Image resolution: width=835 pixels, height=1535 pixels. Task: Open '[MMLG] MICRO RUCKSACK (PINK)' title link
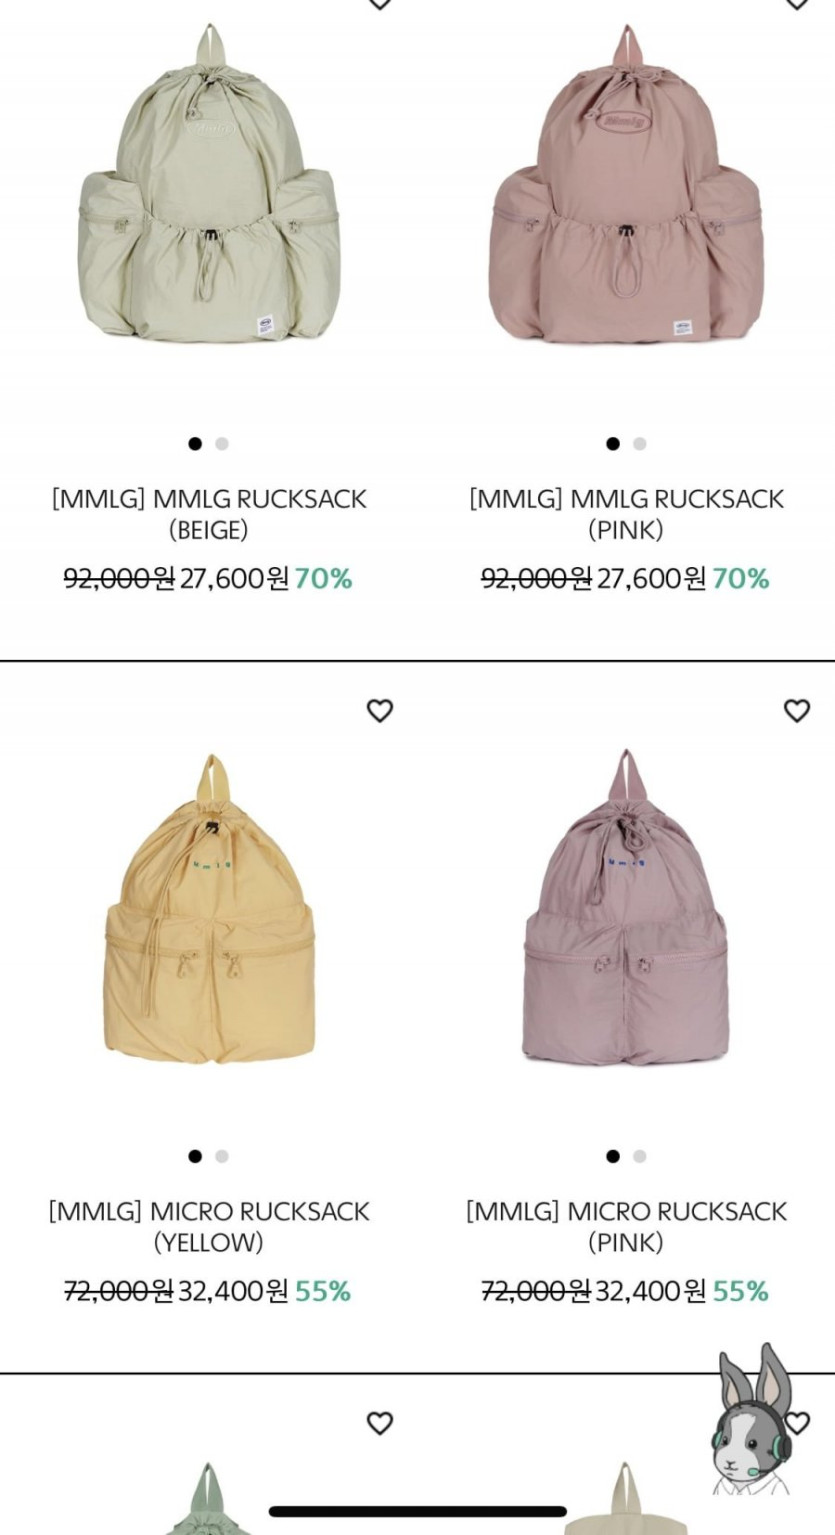(627, 1227)
